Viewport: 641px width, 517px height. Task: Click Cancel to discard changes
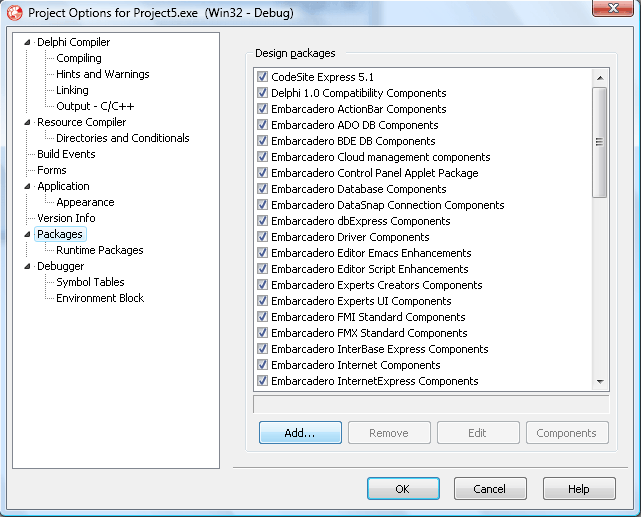(x=490, y=489)
